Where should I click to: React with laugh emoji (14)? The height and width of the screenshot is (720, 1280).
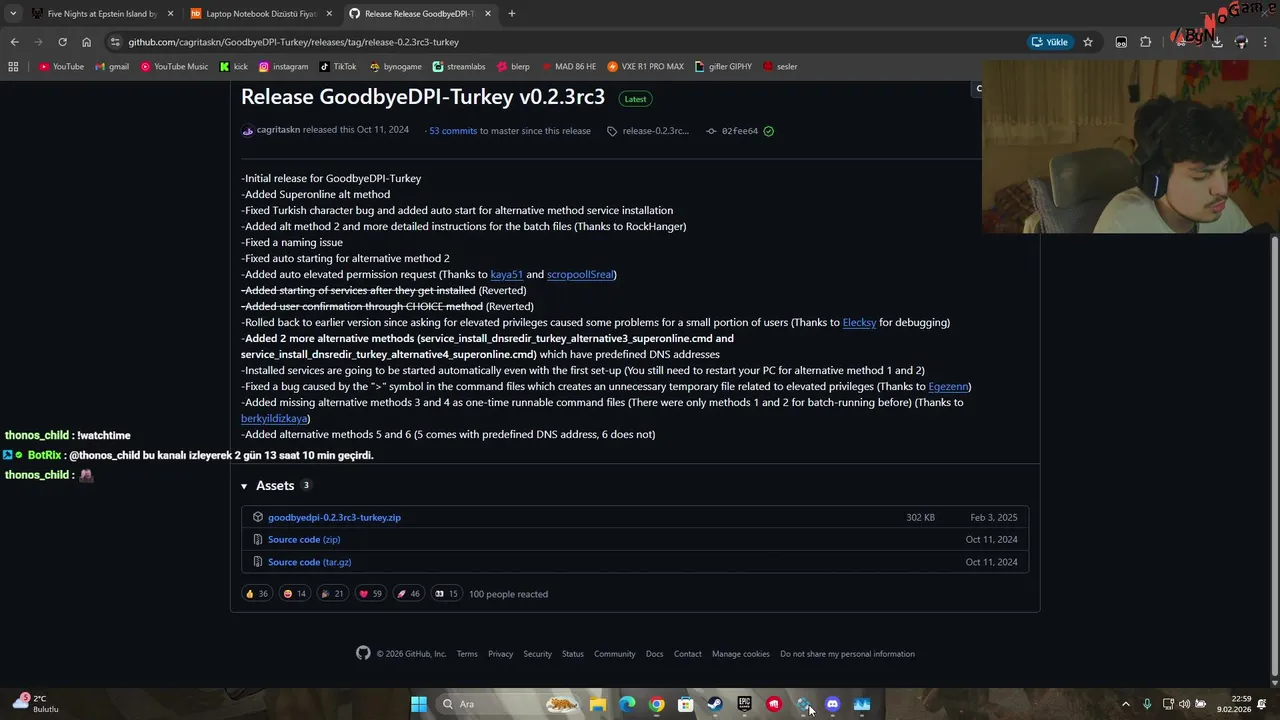(294, 594)
